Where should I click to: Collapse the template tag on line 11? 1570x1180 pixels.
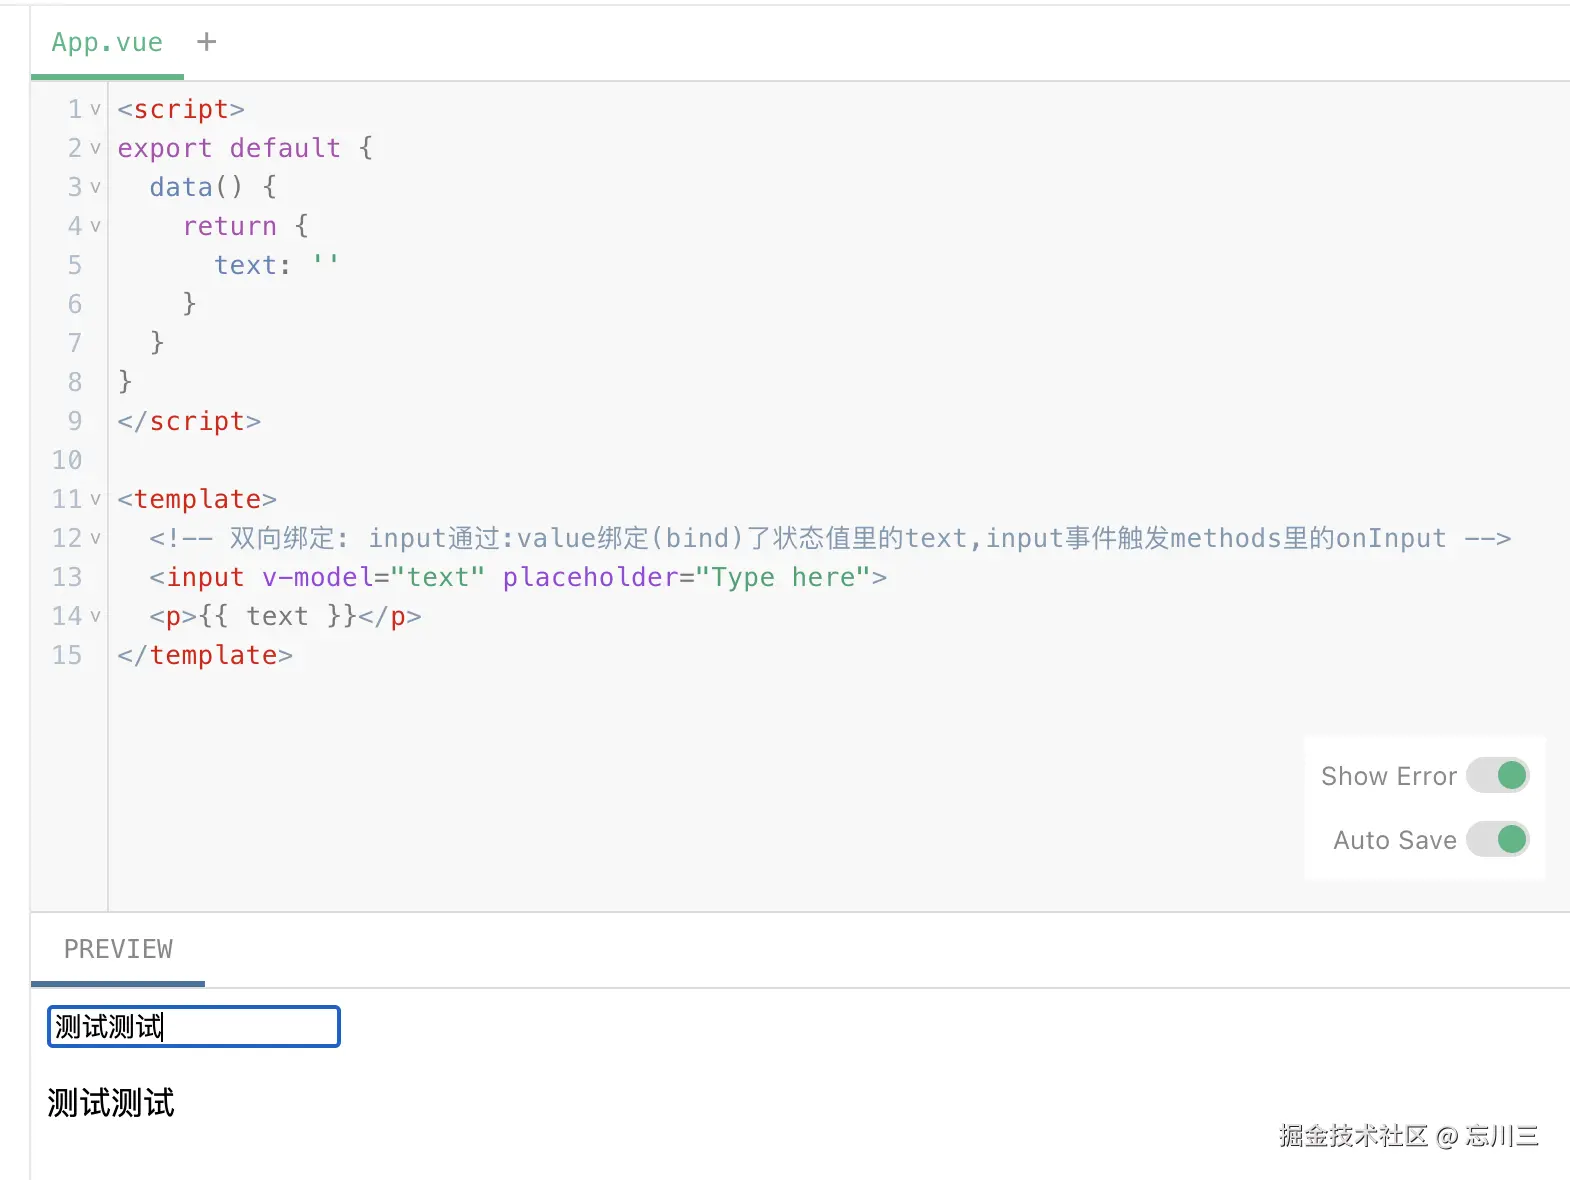point(95,499)
